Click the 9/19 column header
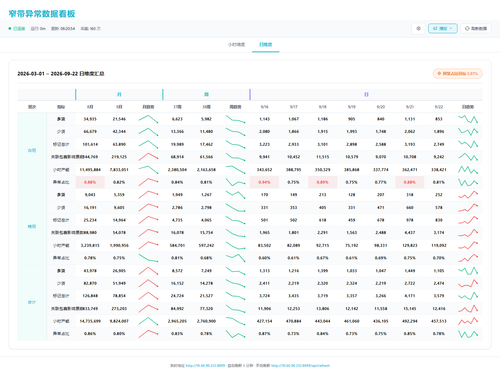This screenshot has width=500, height=374. point(352,107)
